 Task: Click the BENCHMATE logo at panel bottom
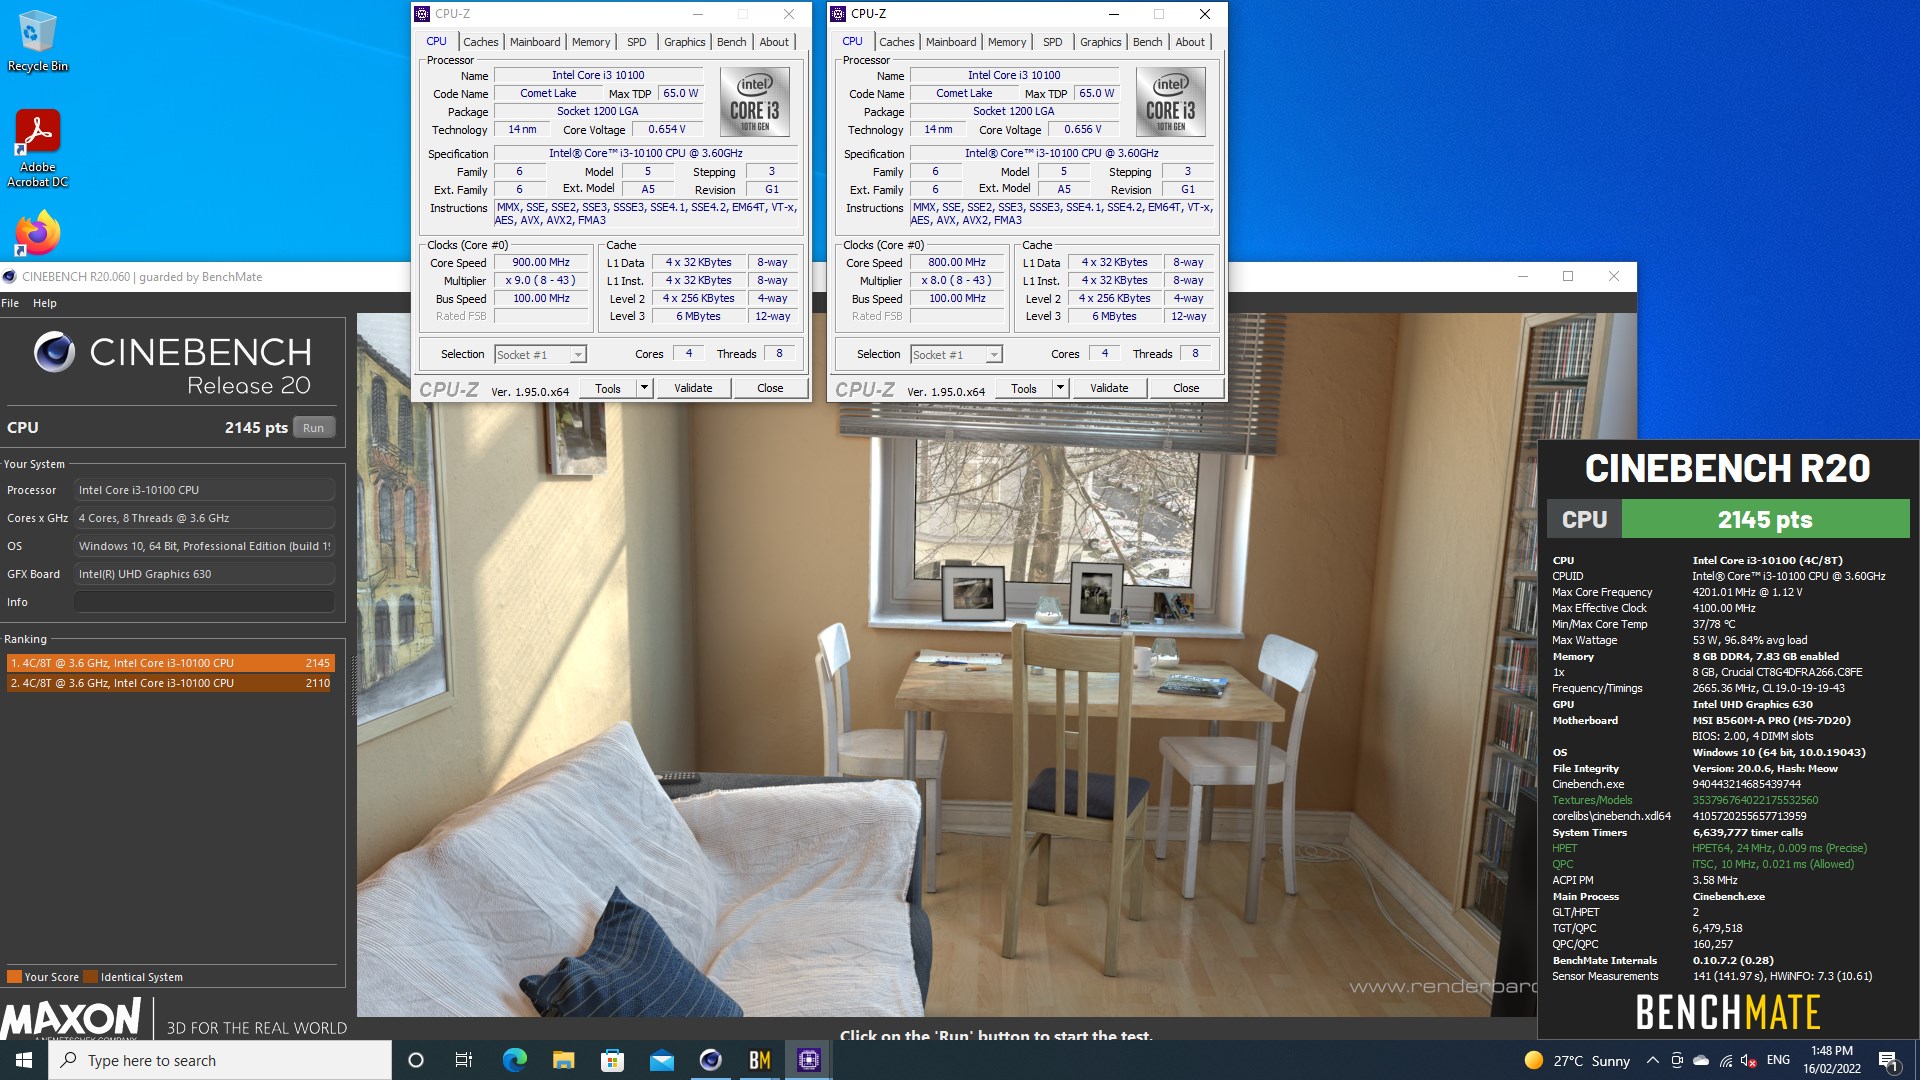click(1728, 1012)
